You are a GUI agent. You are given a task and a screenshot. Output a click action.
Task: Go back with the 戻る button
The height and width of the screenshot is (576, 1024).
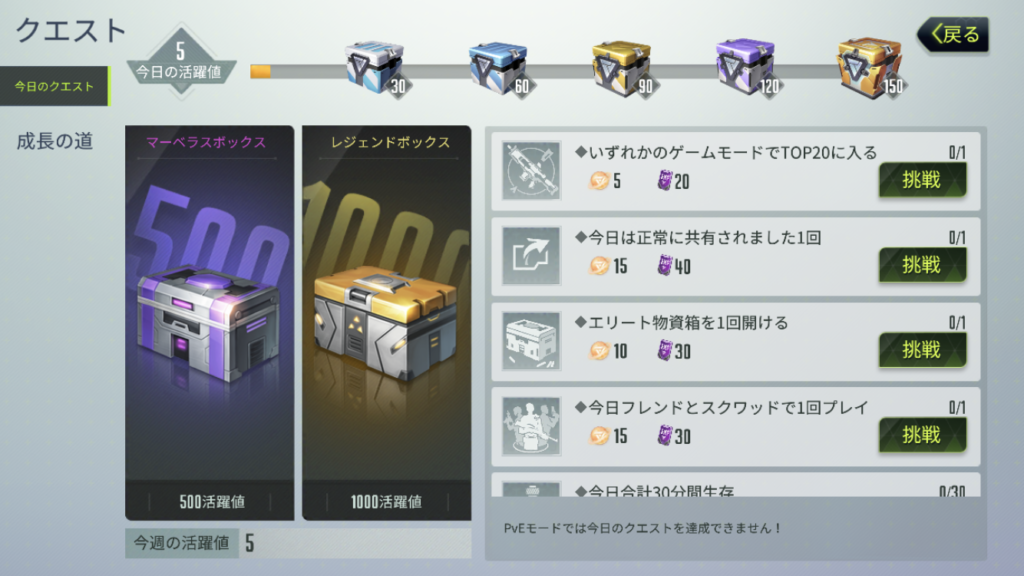coord(953,34)
